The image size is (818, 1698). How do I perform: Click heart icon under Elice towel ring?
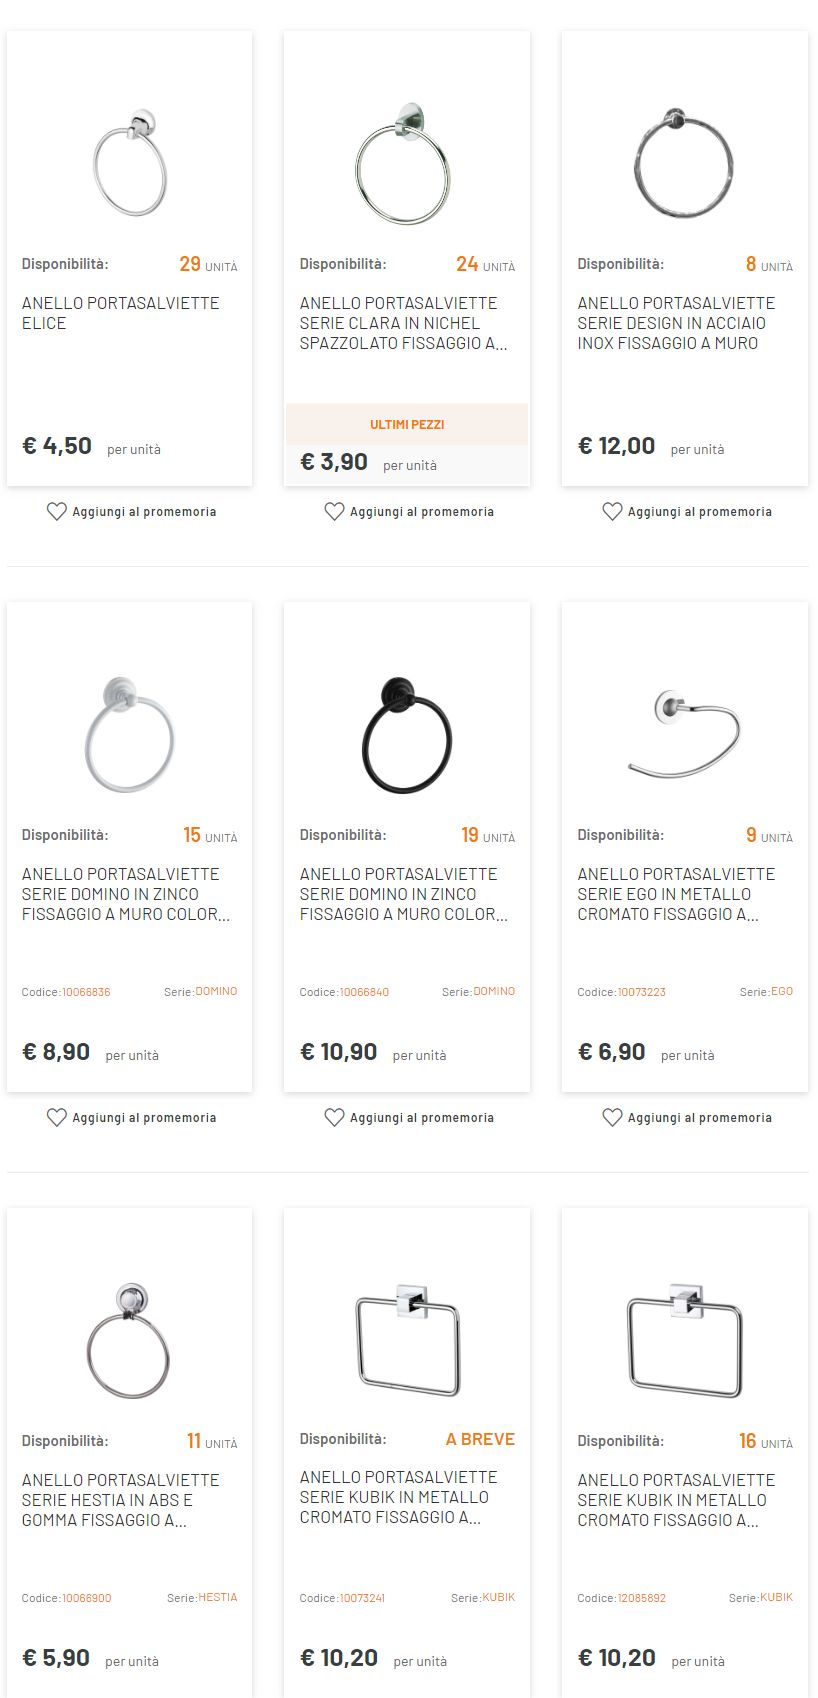coord(57,512)
